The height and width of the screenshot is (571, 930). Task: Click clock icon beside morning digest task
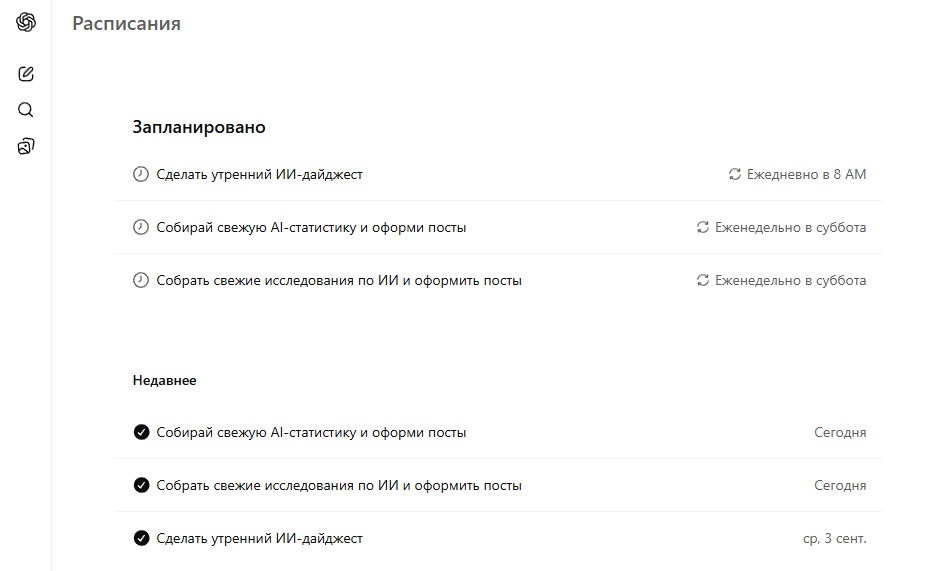click(x=141, y=174)
